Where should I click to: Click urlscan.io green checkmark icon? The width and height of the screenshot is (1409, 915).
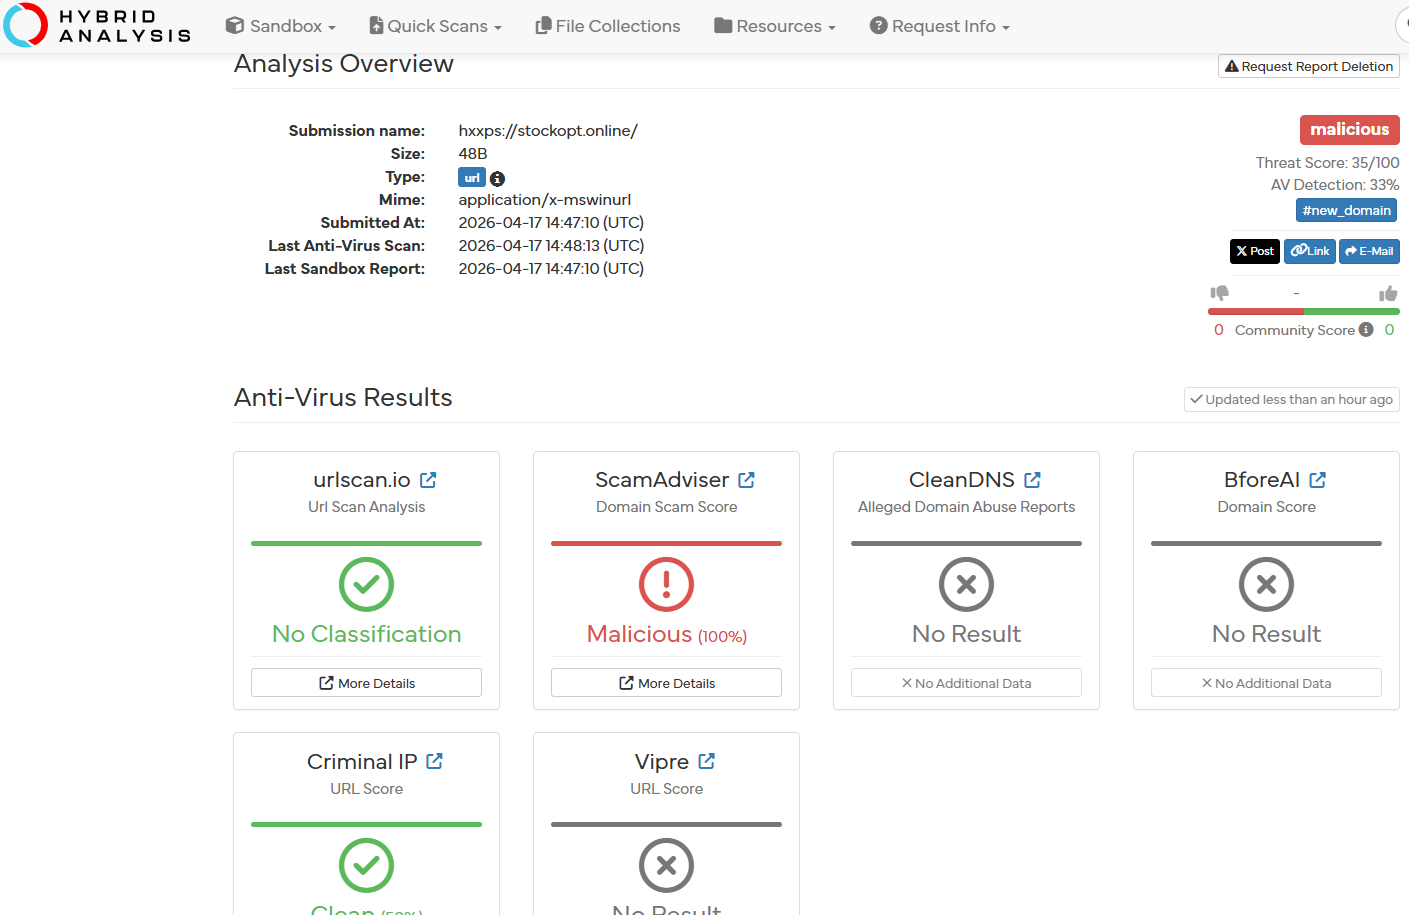366,584
